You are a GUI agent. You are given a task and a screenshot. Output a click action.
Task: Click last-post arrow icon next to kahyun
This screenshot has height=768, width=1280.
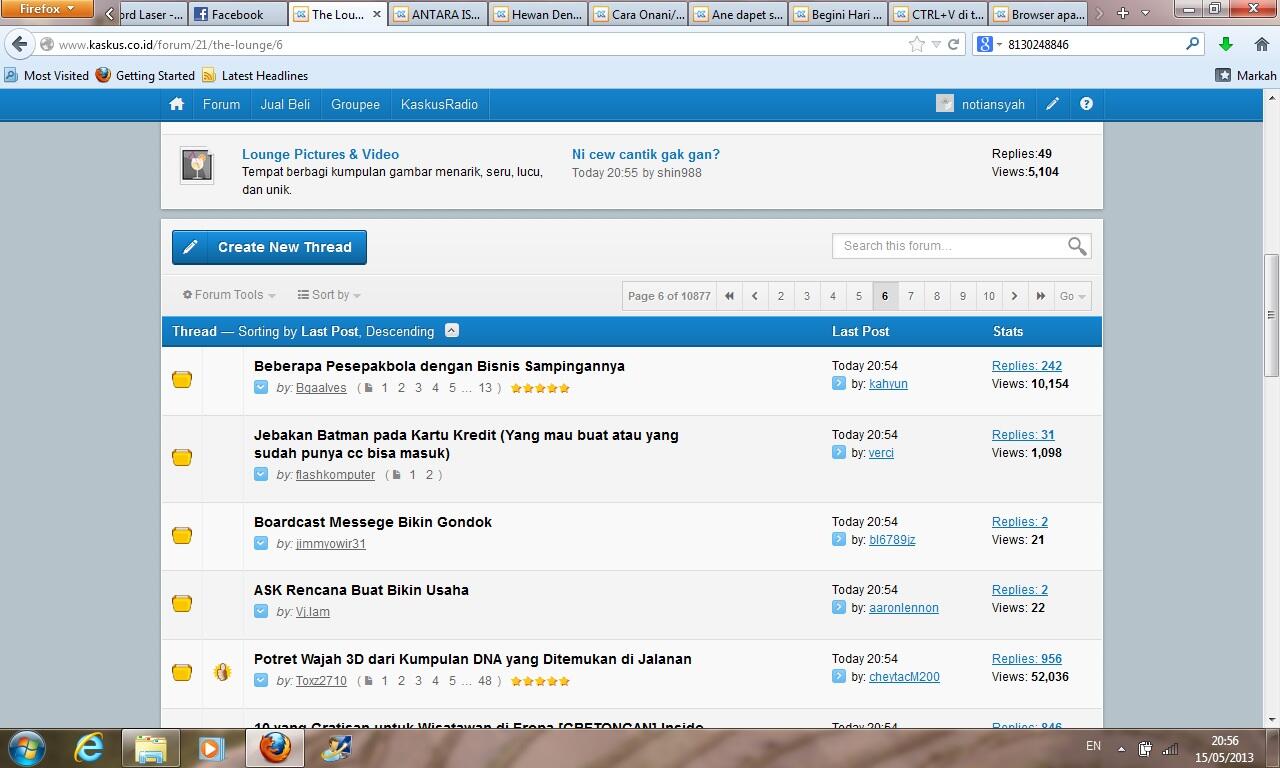tap(839, 383)
